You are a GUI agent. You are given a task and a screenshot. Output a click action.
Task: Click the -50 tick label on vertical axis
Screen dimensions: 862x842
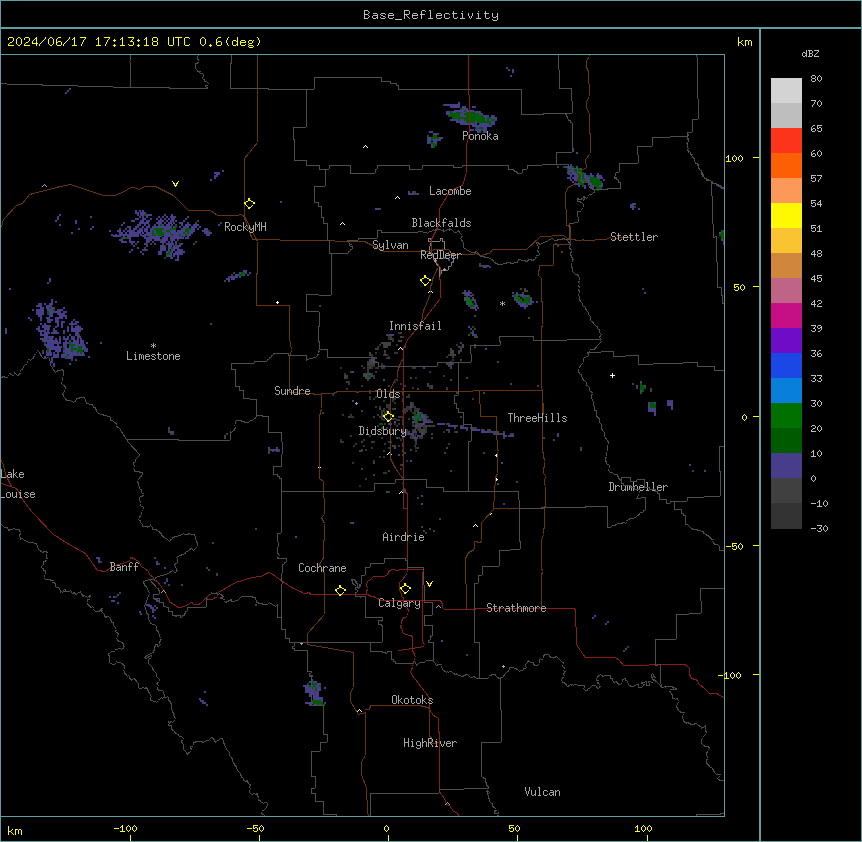(x=735, y=546)
